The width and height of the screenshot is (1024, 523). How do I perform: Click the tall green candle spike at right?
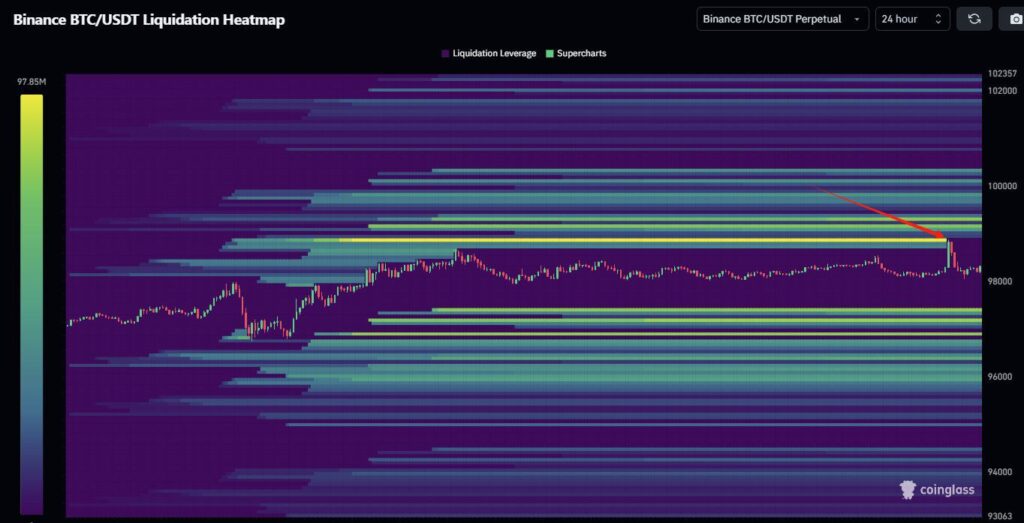click(948, 253)
